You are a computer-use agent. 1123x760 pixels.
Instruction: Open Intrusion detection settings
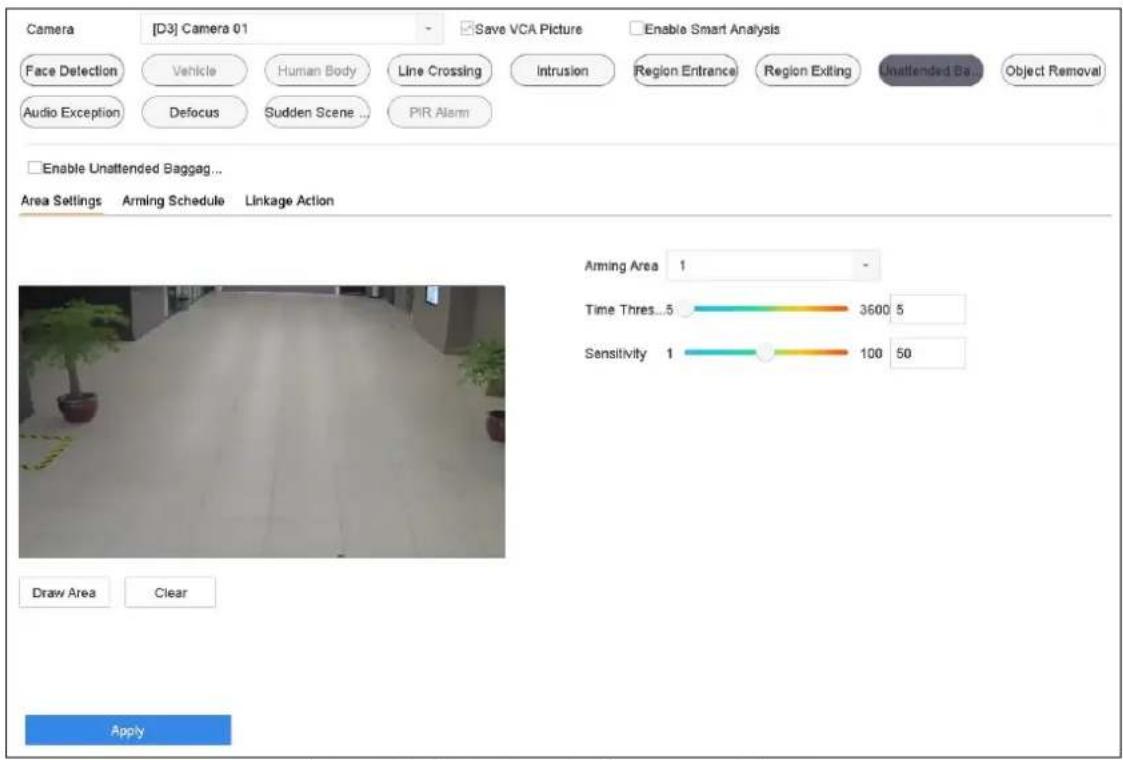pos(562,71)
